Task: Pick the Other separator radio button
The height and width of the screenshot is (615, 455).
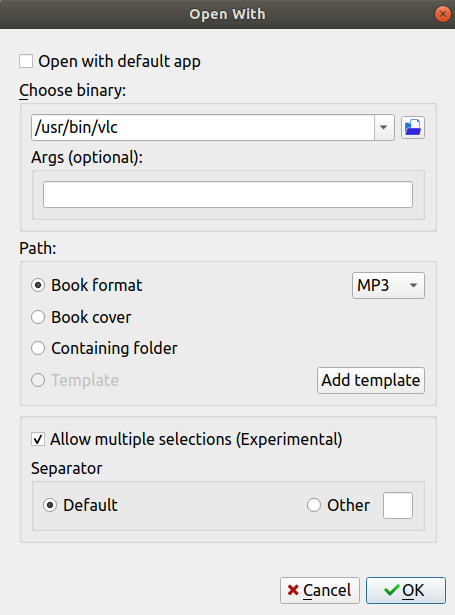Action: click(x=314, y=505)
